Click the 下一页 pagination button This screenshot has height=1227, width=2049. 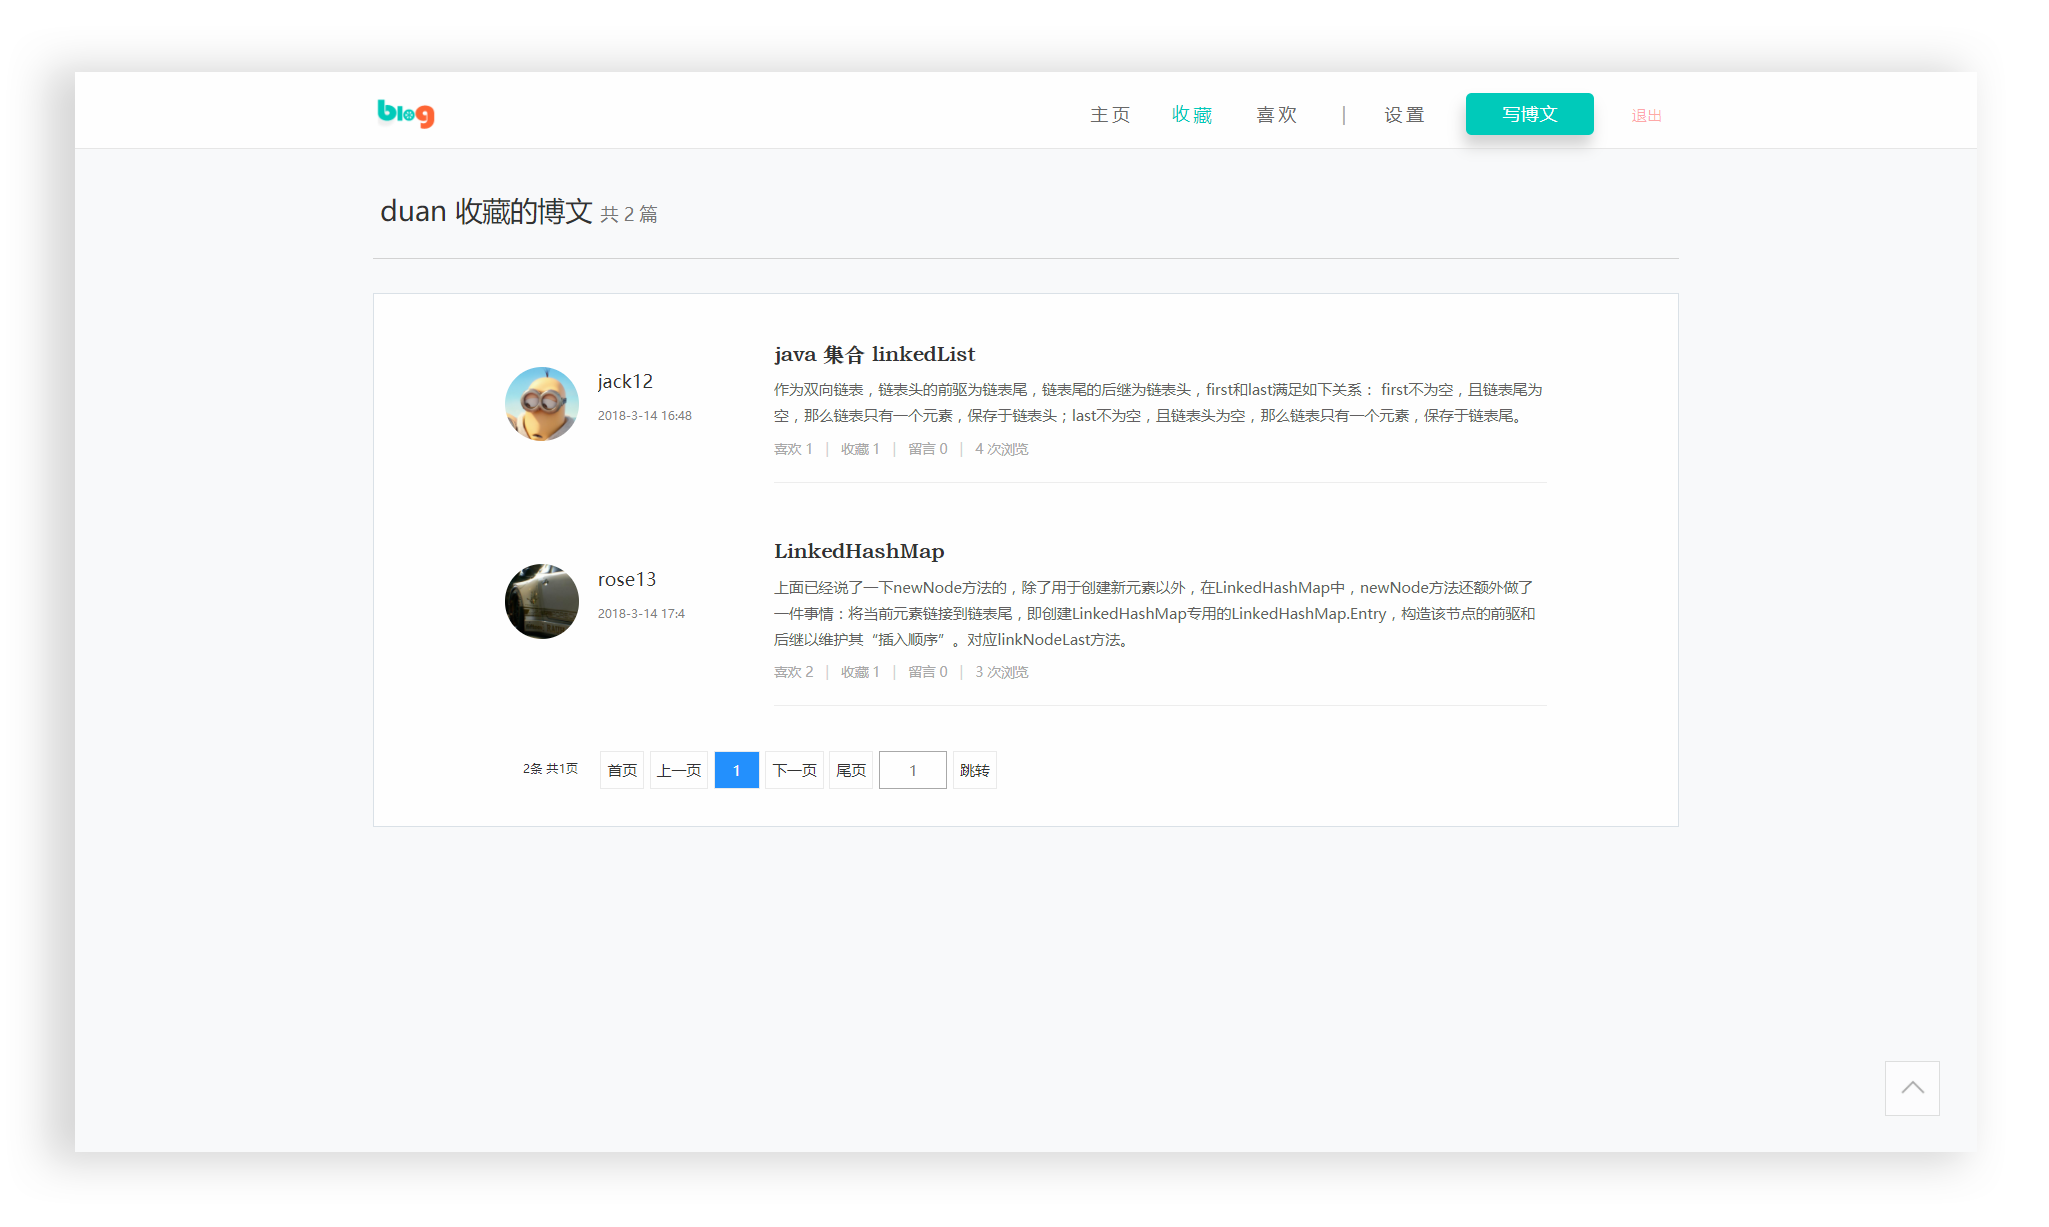794,770
